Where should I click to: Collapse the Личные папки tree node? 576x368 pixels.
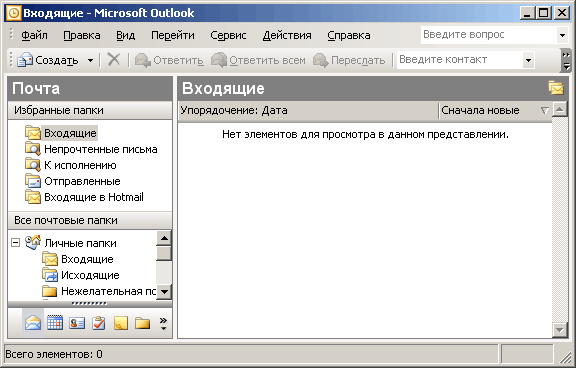(15, 243)
